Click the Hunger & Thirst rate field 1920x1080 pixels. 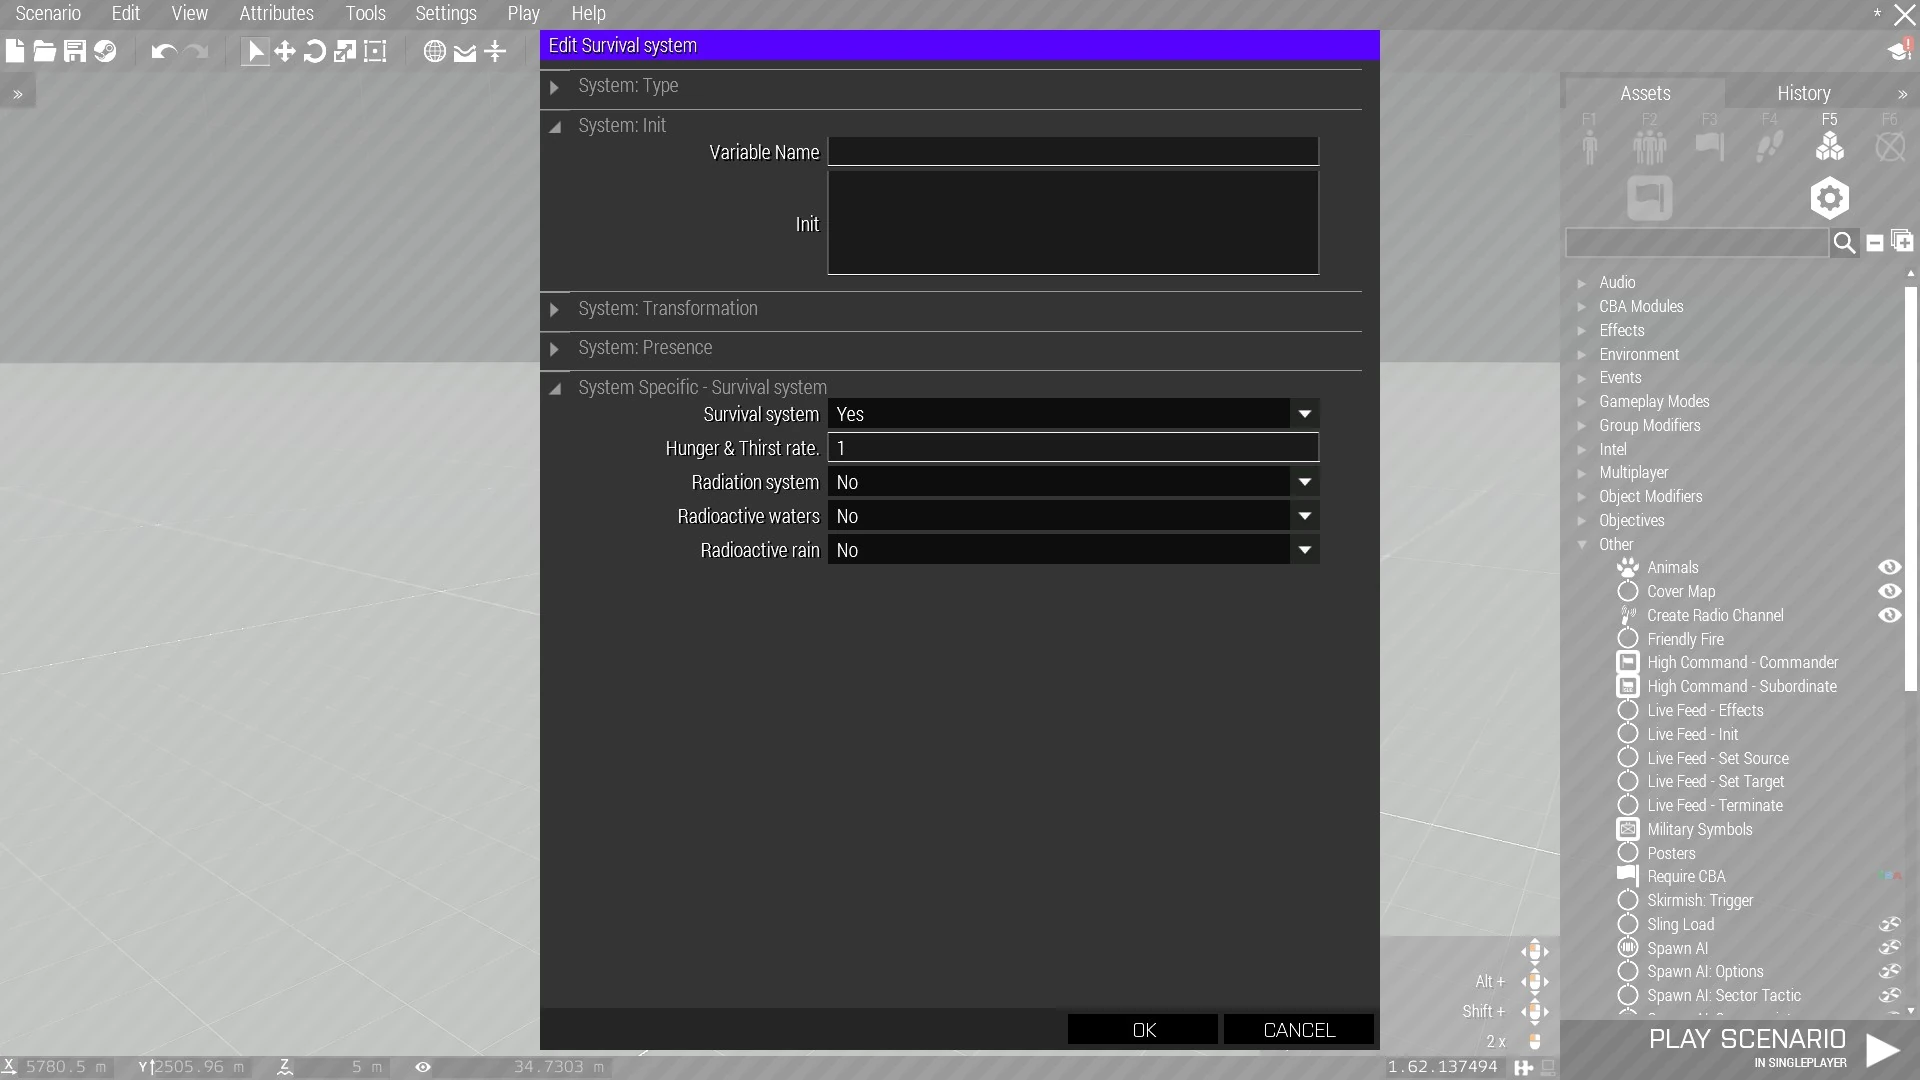coord(1072,448)
